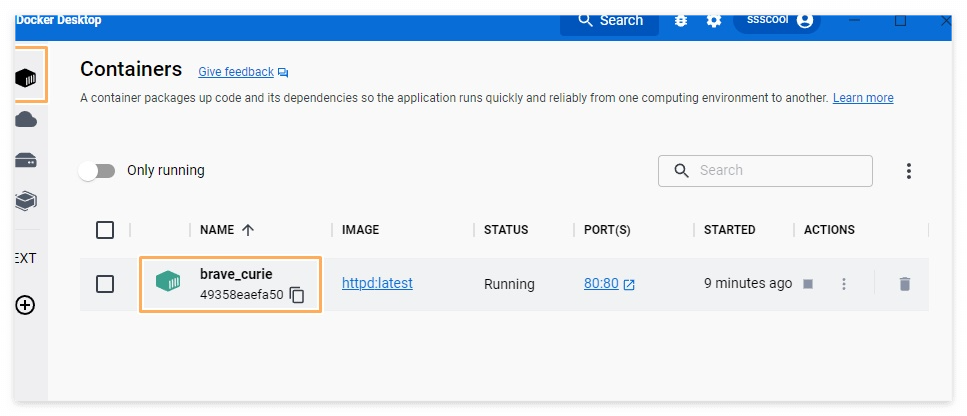This screenshot has height=416, width=967.
Task: Minimize the Docker Desktop window
Action: coord(854,20)
